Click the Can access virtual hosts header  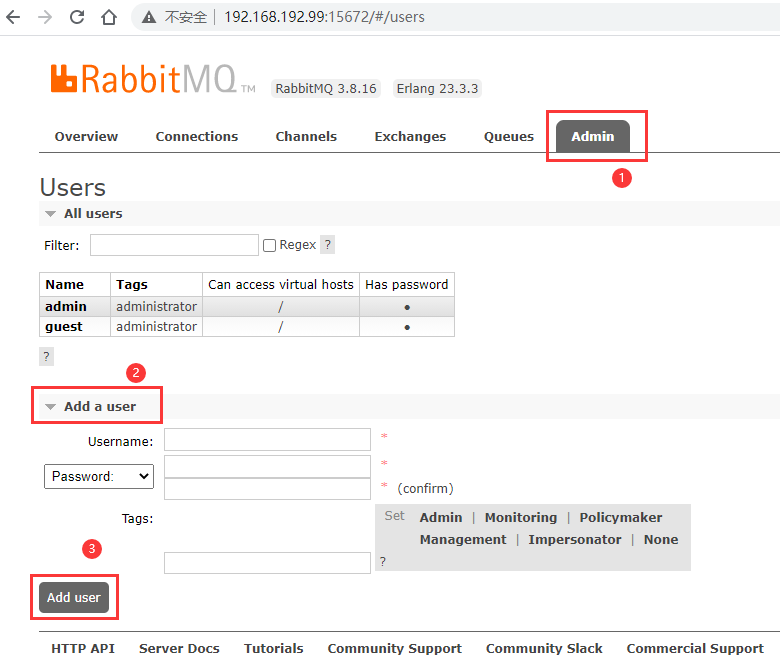[x=281, y=284]
